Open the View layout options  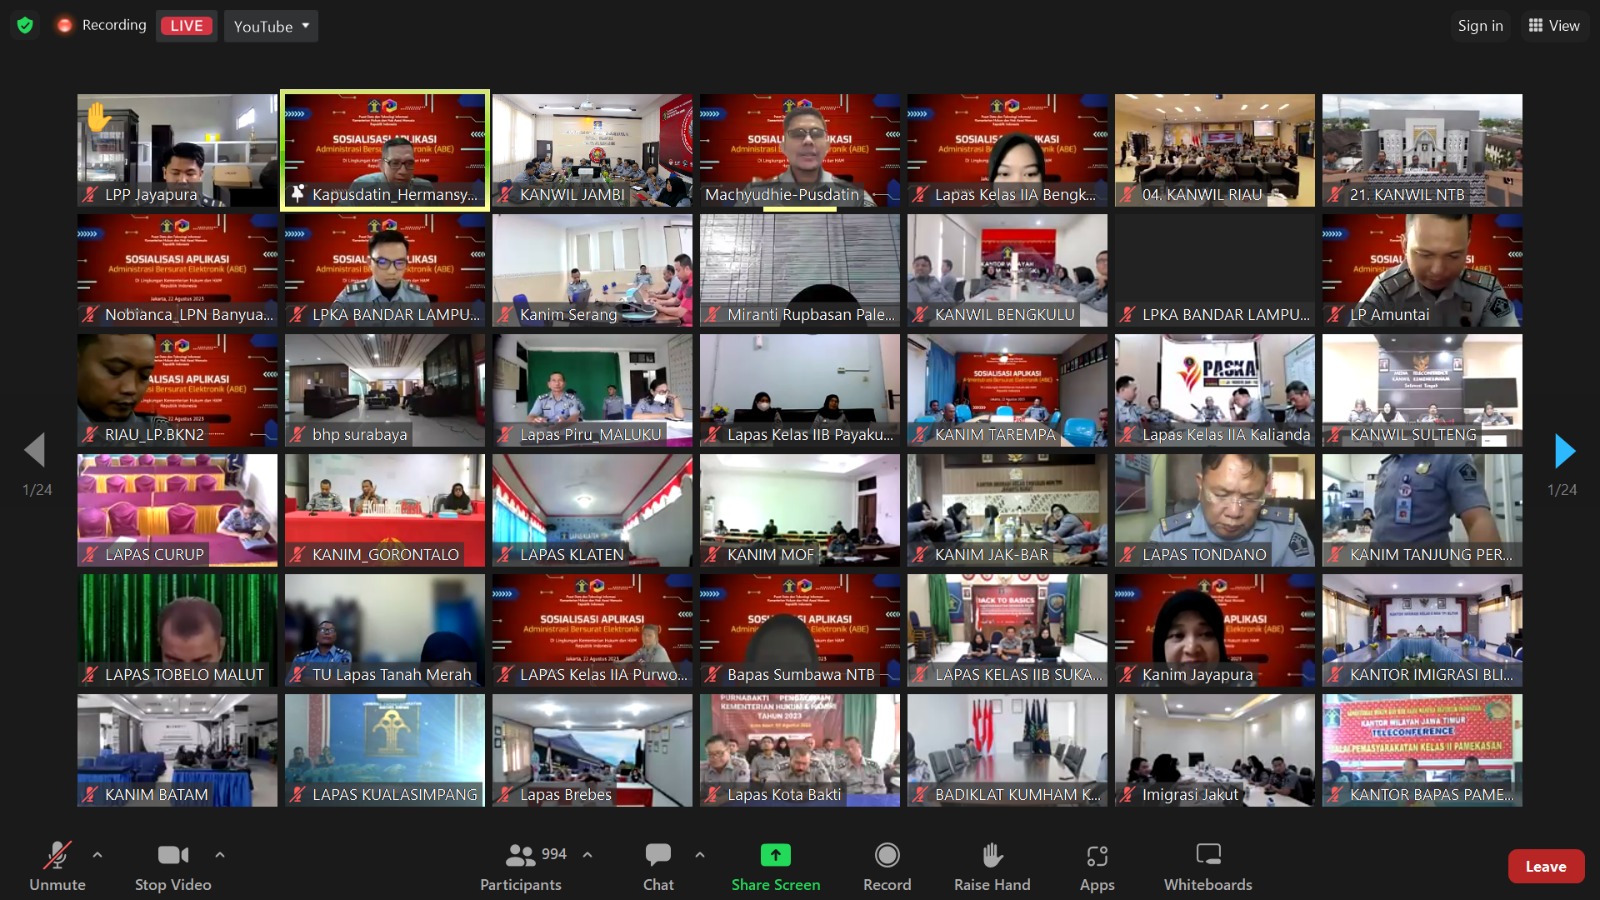click(x=1554, y=26)
